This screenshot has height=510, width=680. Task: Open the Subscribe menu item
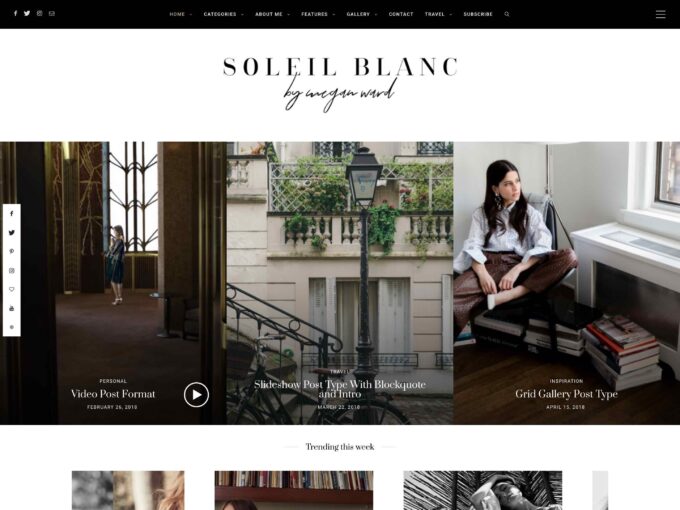[x=478, y=14]
